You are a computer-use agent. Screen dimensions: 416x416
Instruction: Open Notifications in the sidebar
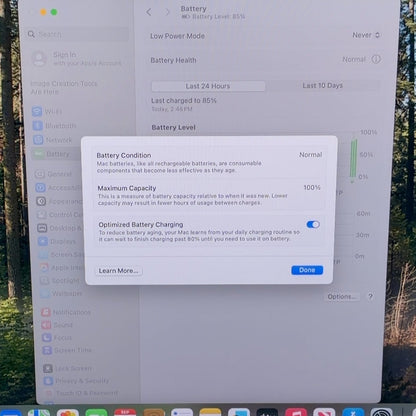tap(66, 312)
